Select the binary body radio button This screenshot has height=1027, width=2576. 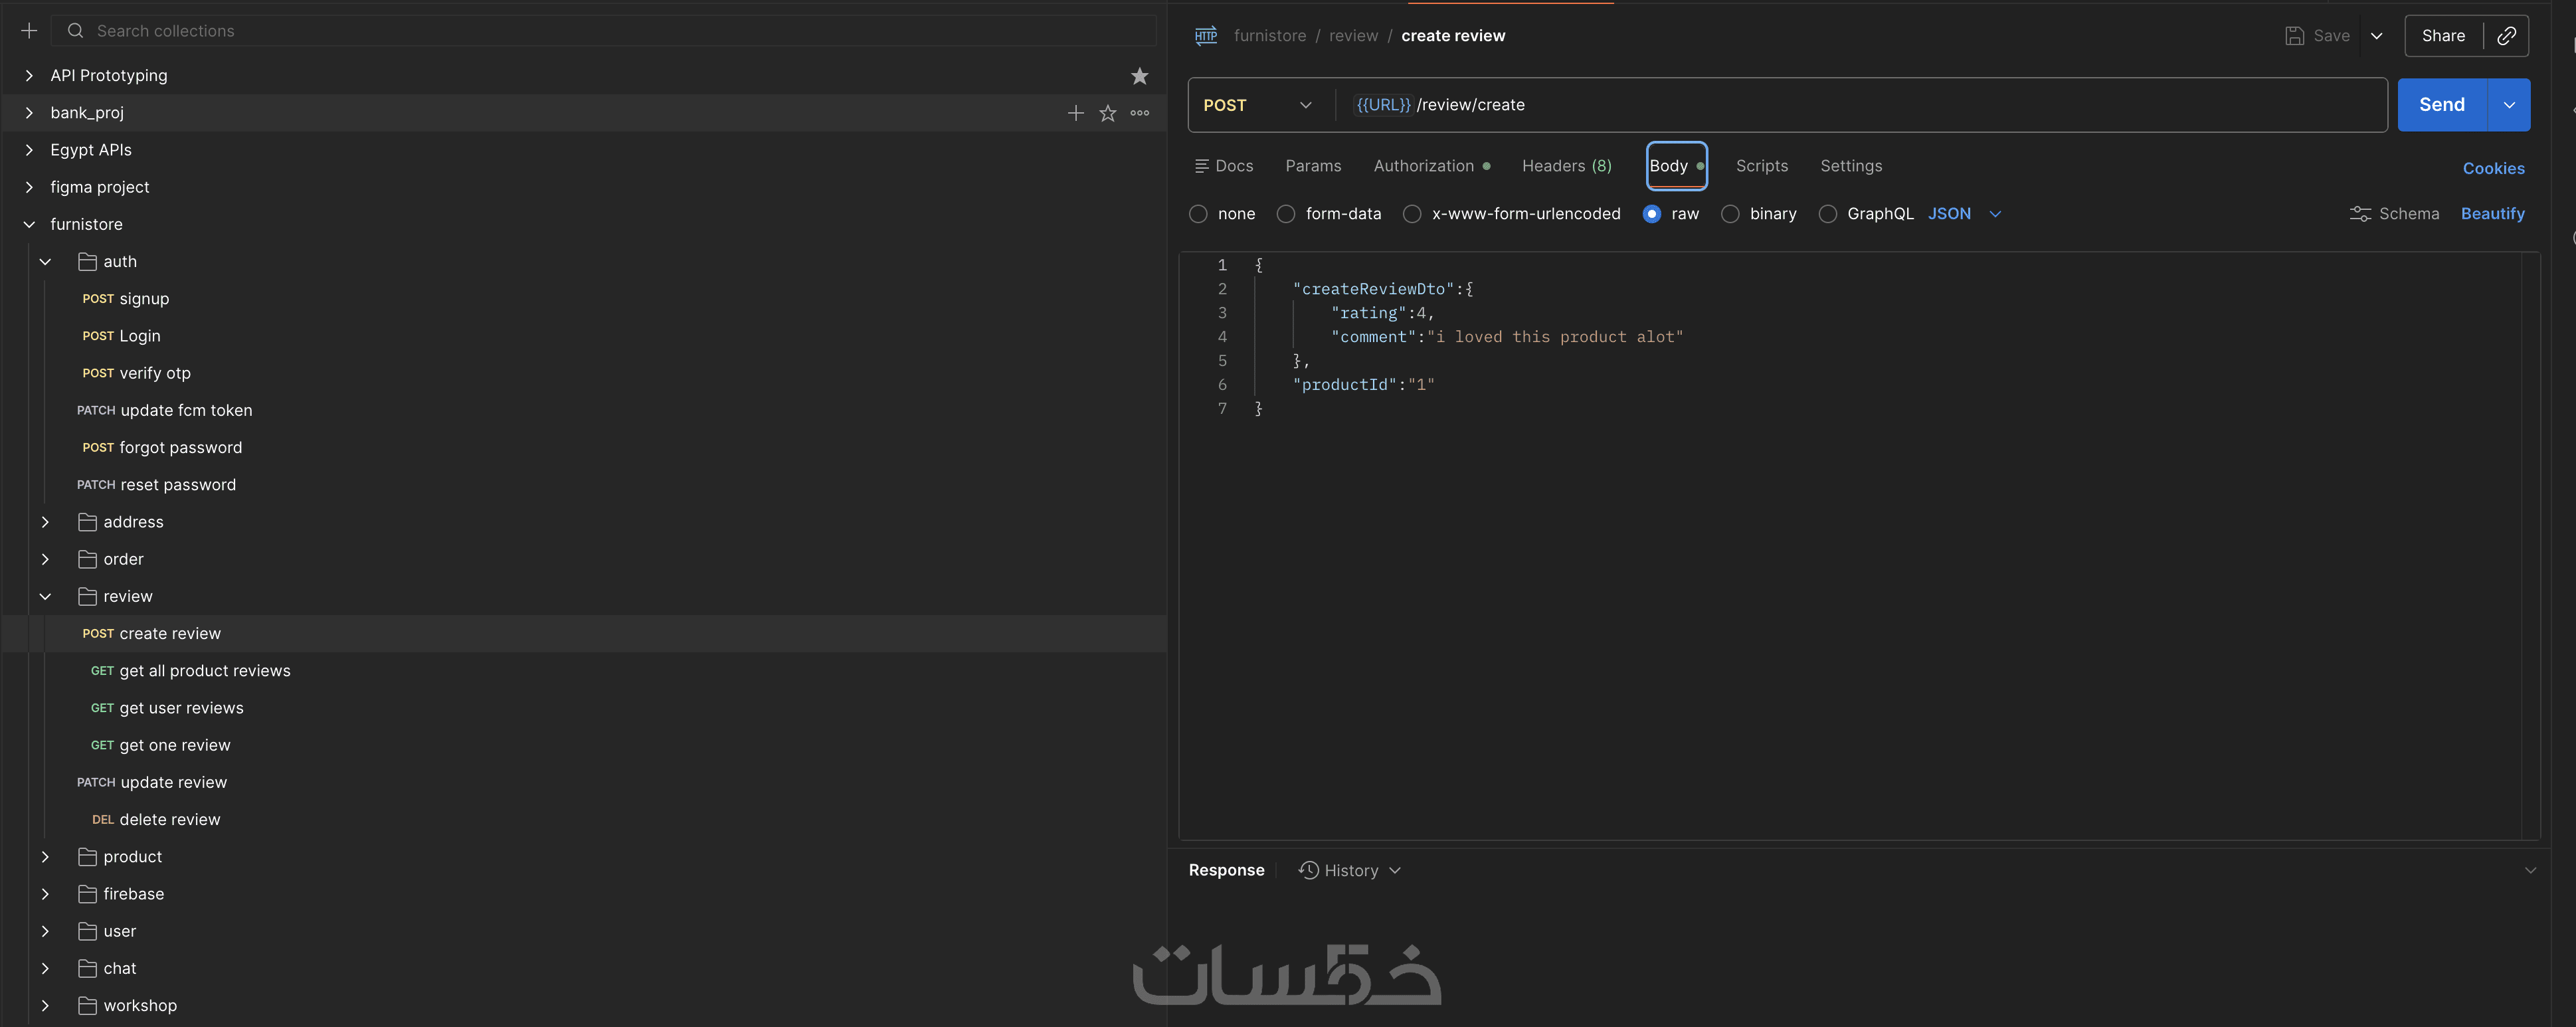(x=1730, y=214)
